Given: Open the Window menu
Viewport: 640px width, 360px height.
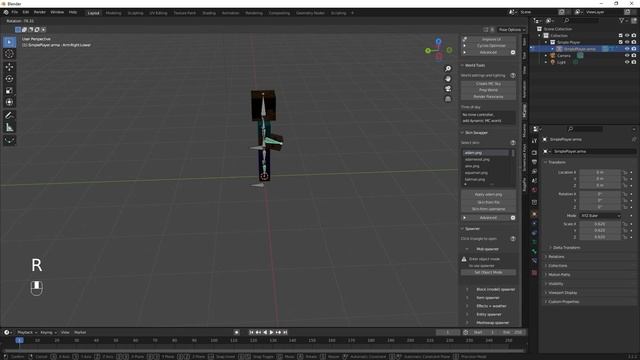Looking at the screenshot, I should pos(57,13).
